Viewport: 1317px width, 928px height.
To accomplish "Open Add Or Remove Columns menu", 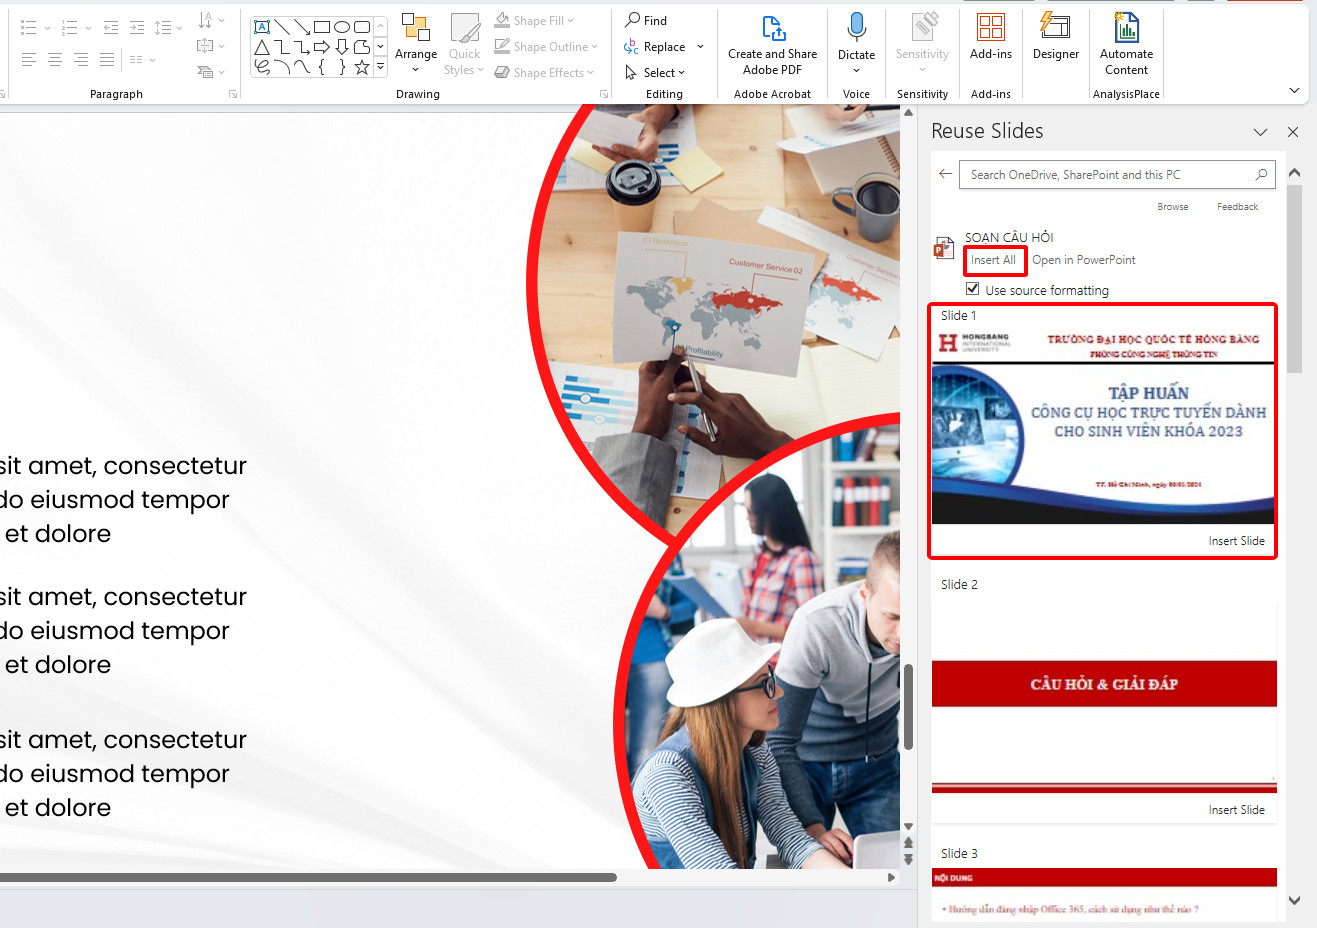I will point(143,60).
